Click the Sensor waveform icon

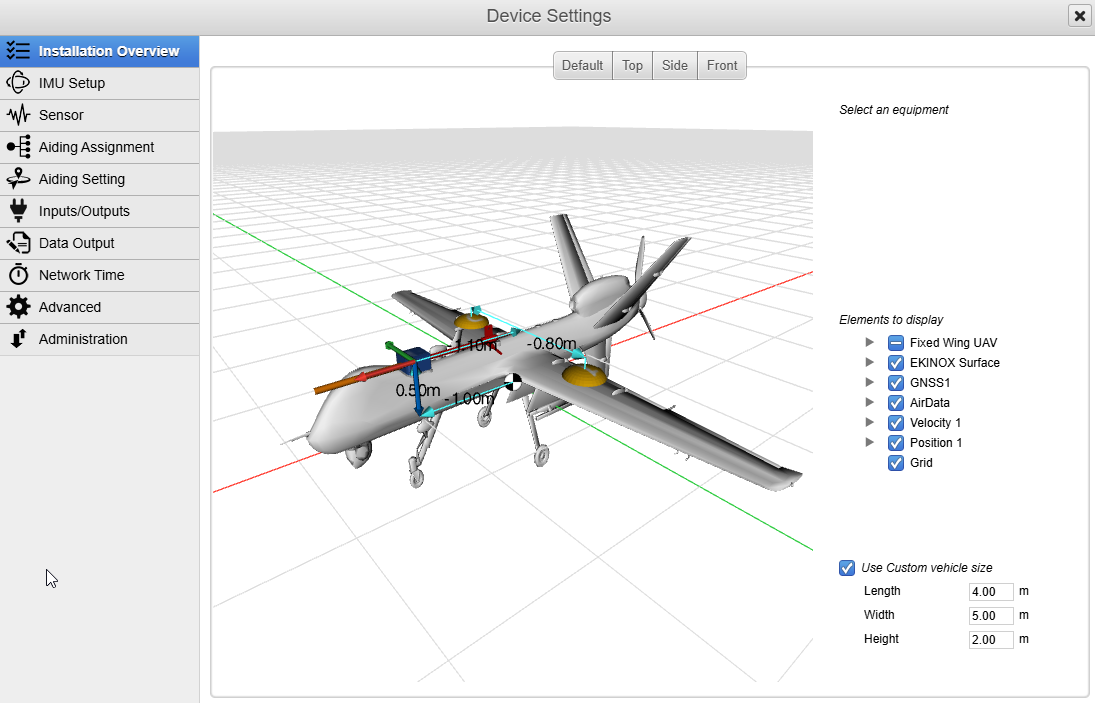19,115
